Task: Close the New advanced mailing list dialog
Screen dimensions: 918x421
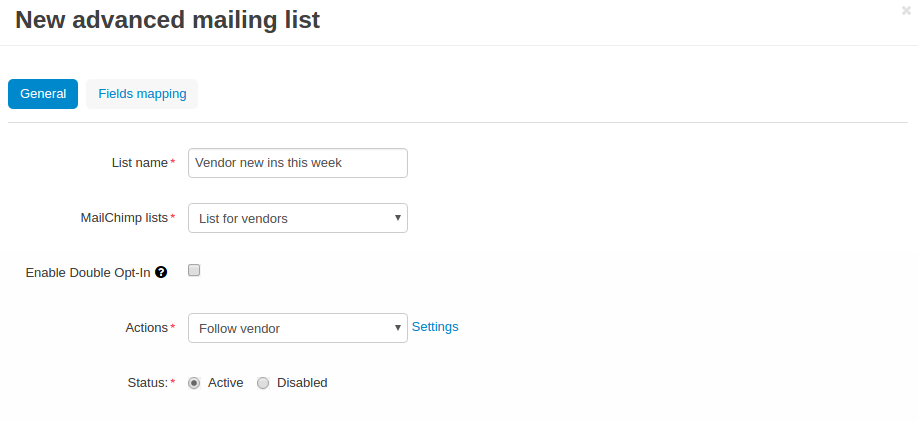Action: point(906,10)
